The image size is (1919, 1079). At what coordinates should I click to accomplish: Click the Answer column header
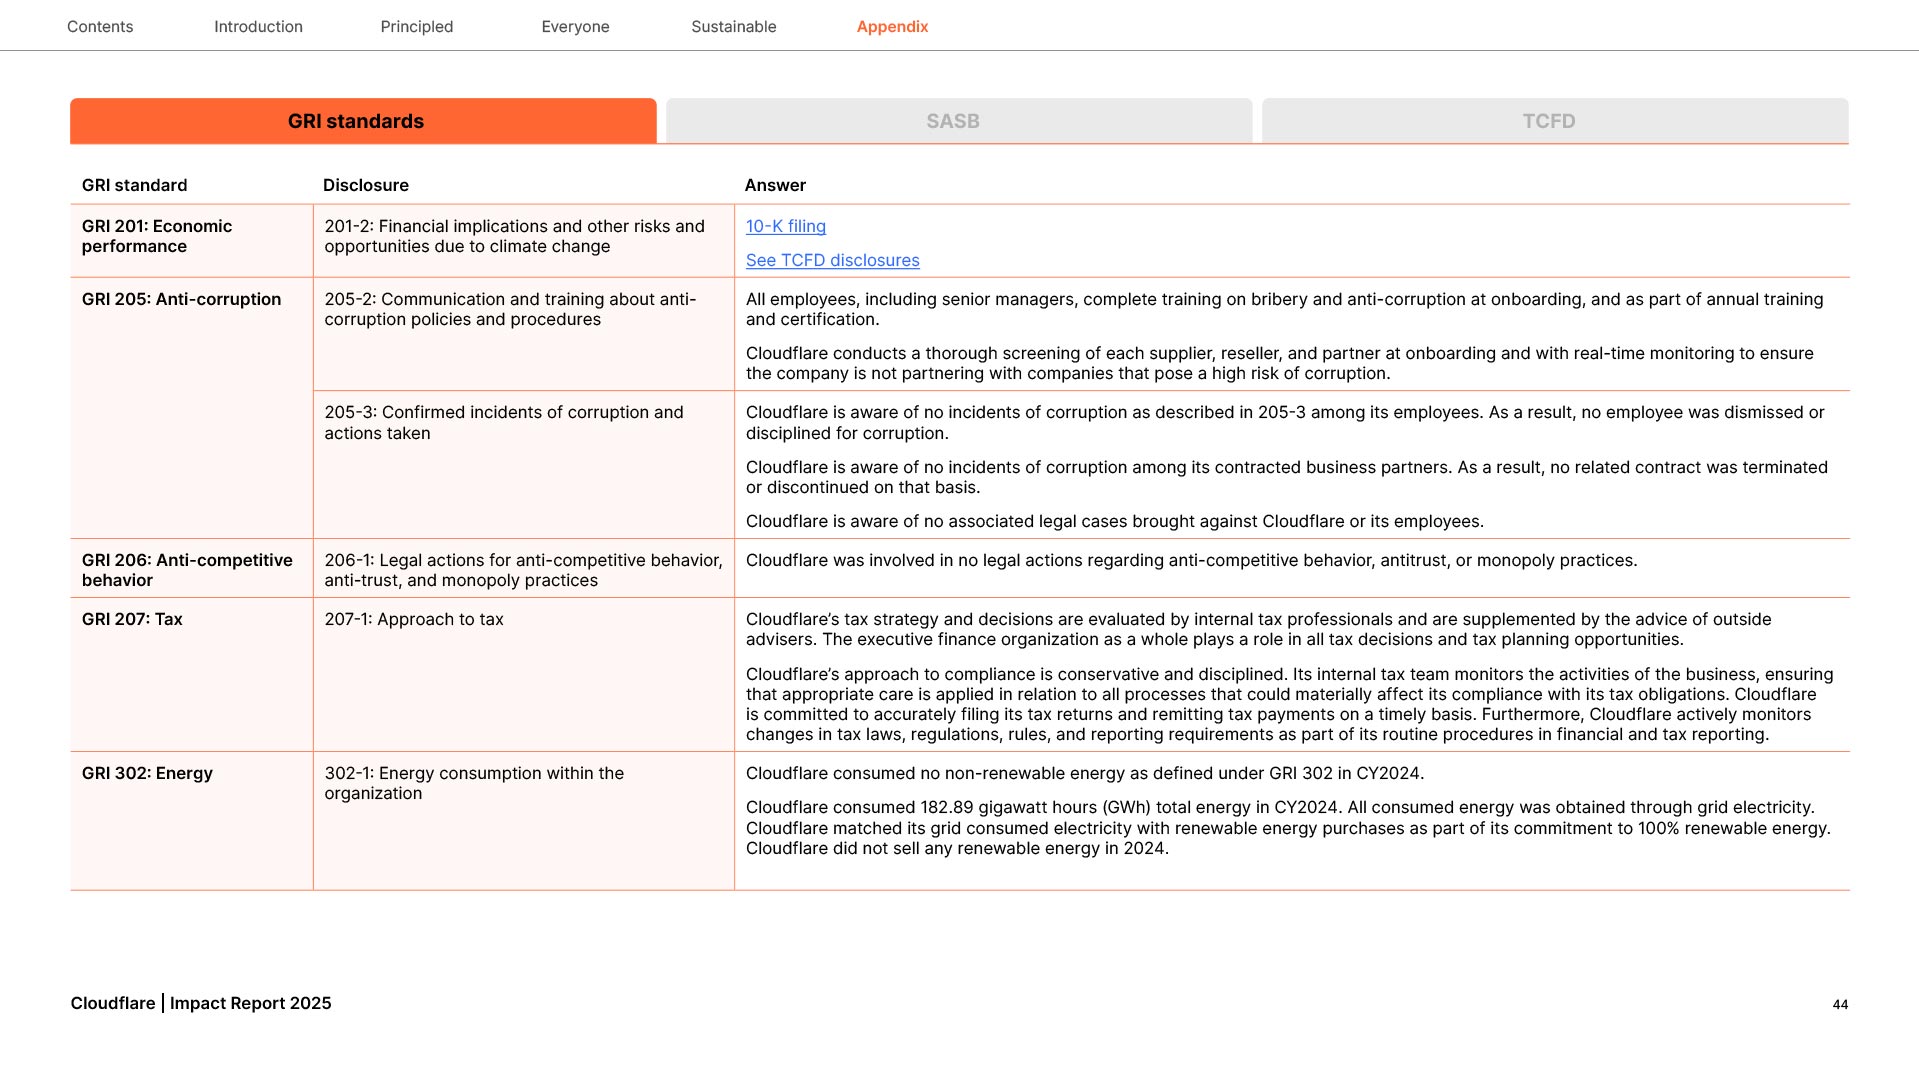775,185
